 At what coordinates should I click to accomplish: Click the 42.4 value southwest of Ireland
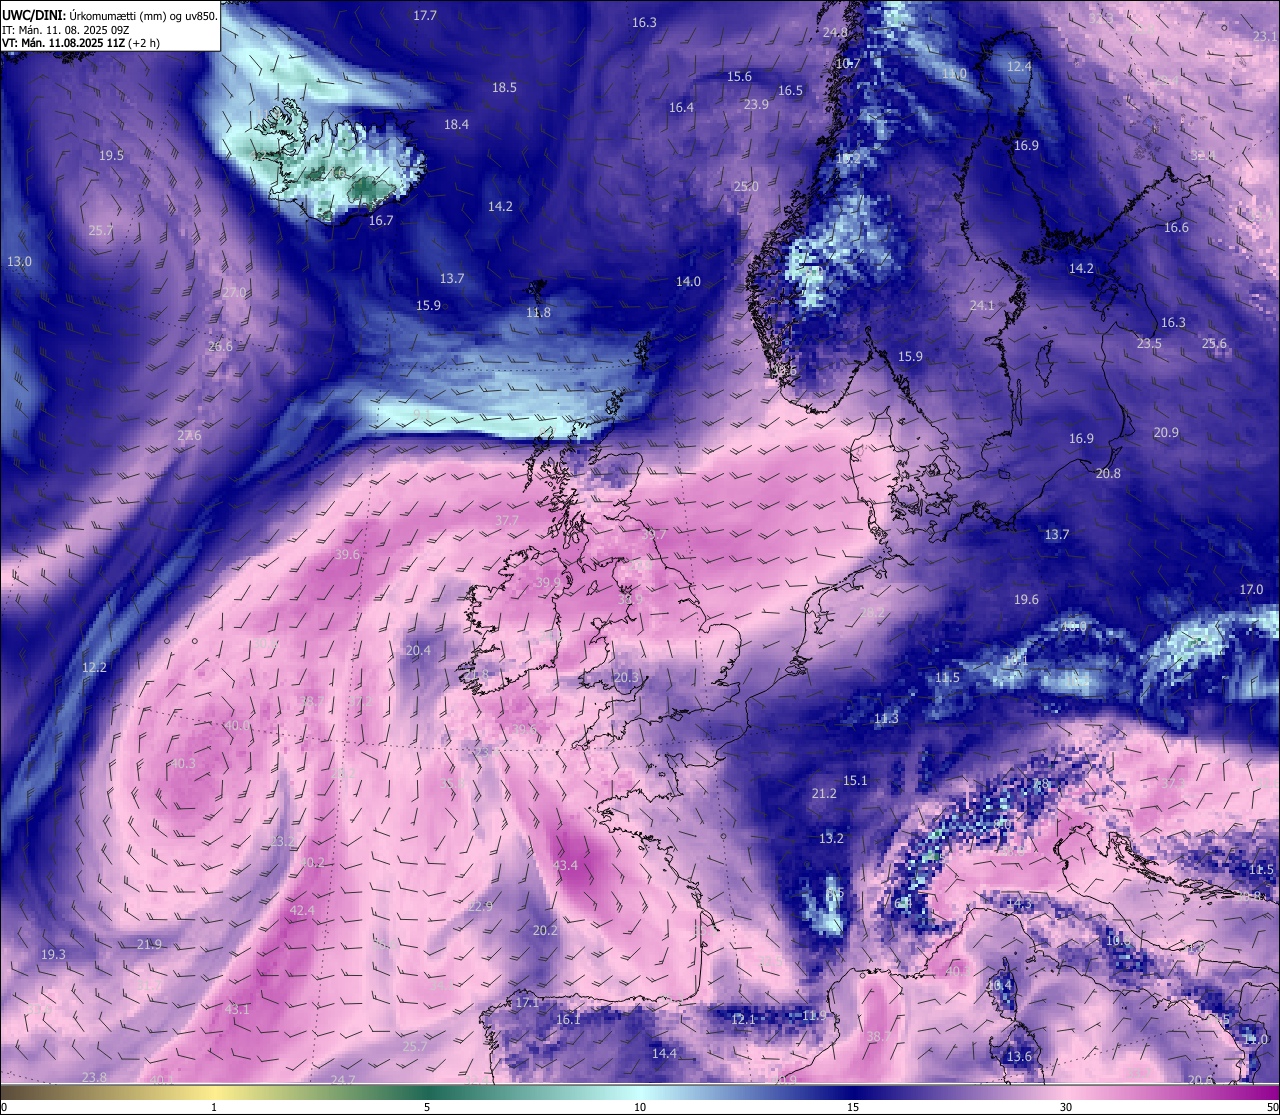click(x=302, y=910)
